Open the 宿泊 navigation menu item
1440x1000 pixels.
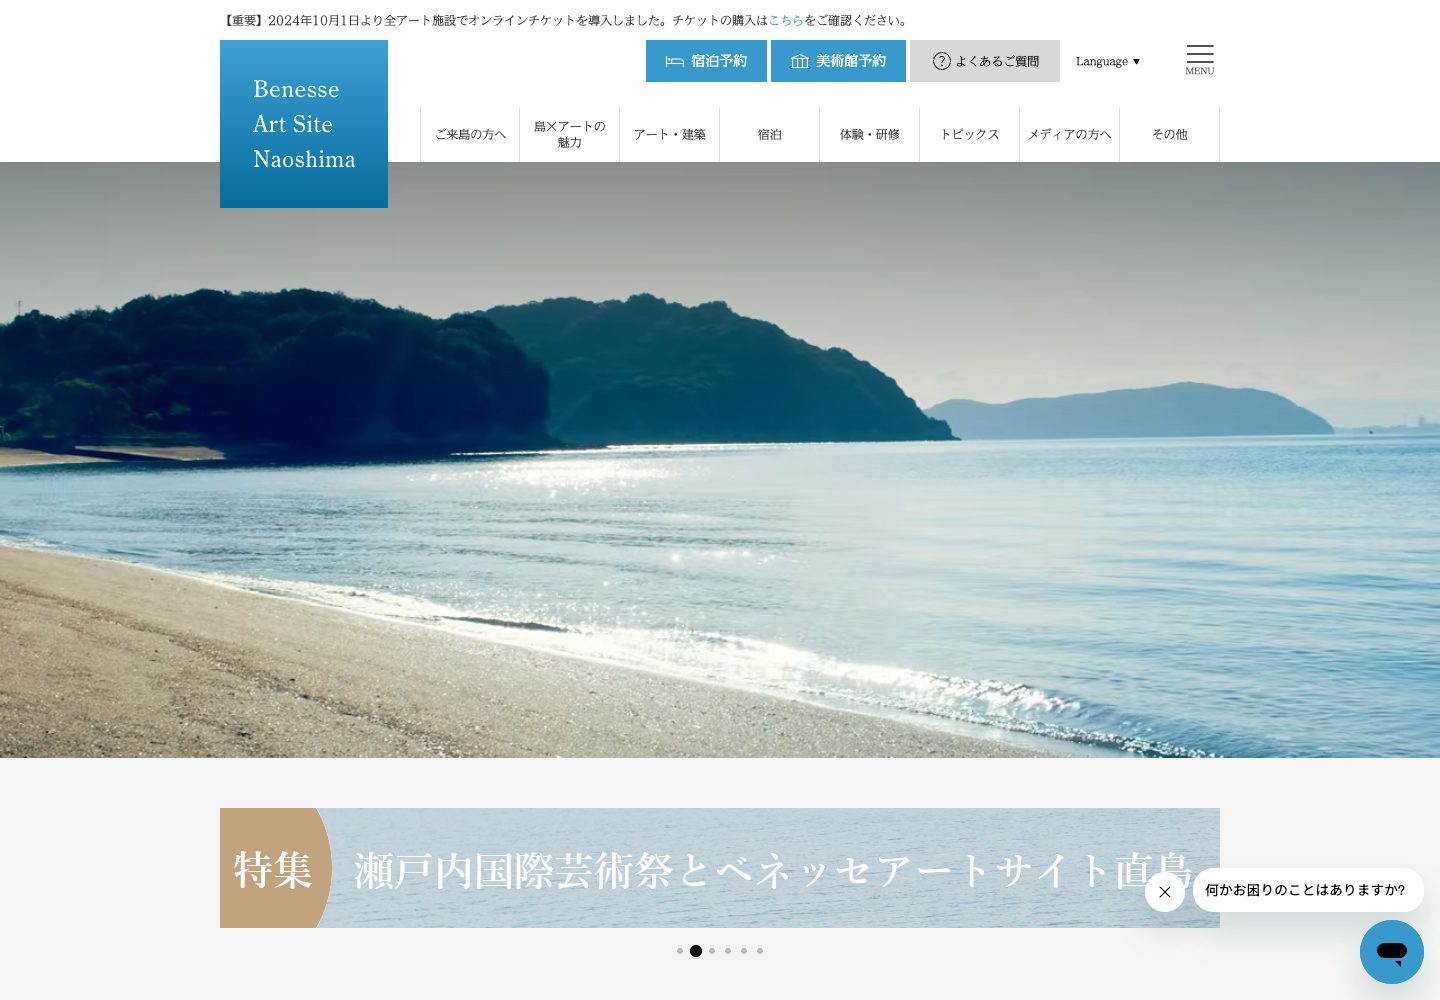click(x=770, y=134)
